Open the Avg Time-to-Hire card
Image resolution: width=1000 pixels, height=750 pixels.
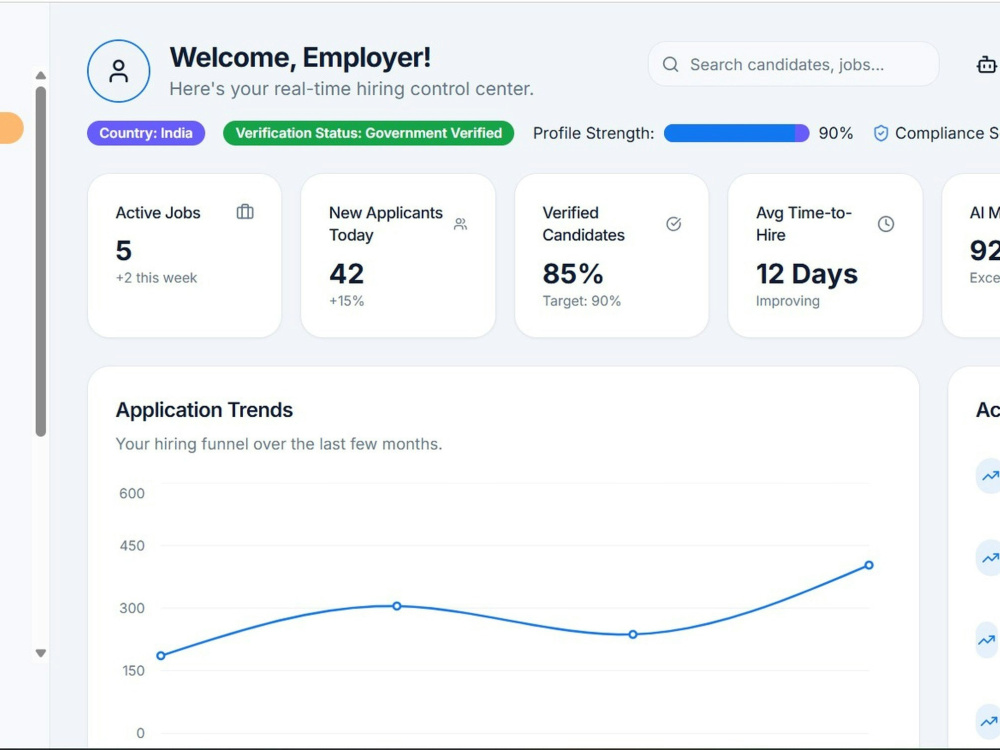click(x=825, y=256)
